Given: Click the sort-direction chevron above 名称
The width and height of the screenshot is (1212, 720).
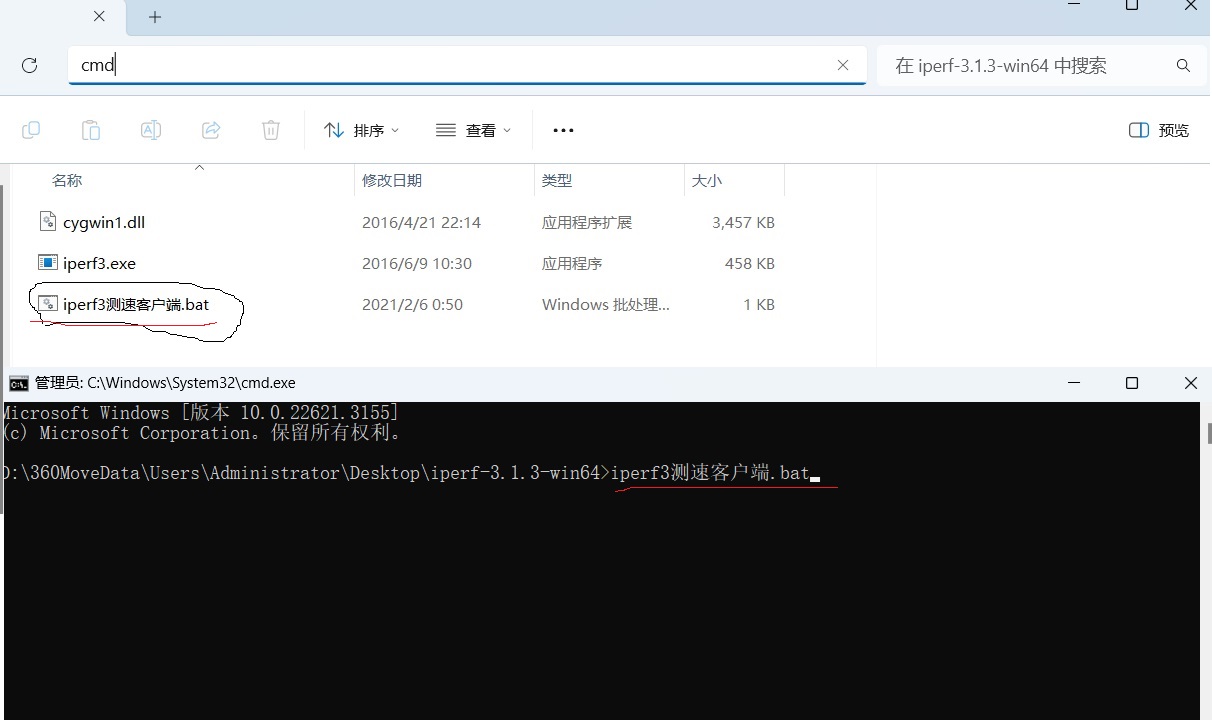Looking at the screenshot, I should pos(199,167).
